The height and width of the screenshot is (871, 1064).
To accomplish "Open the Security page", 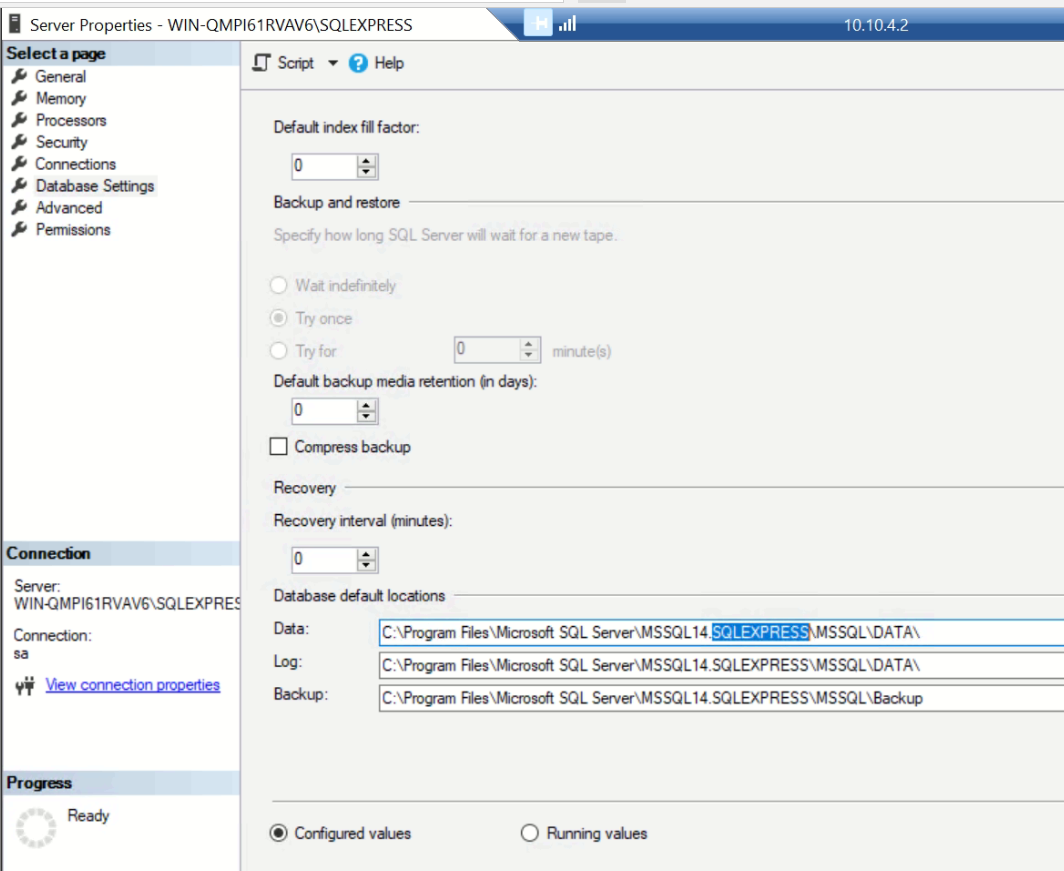I will [62, 142].
